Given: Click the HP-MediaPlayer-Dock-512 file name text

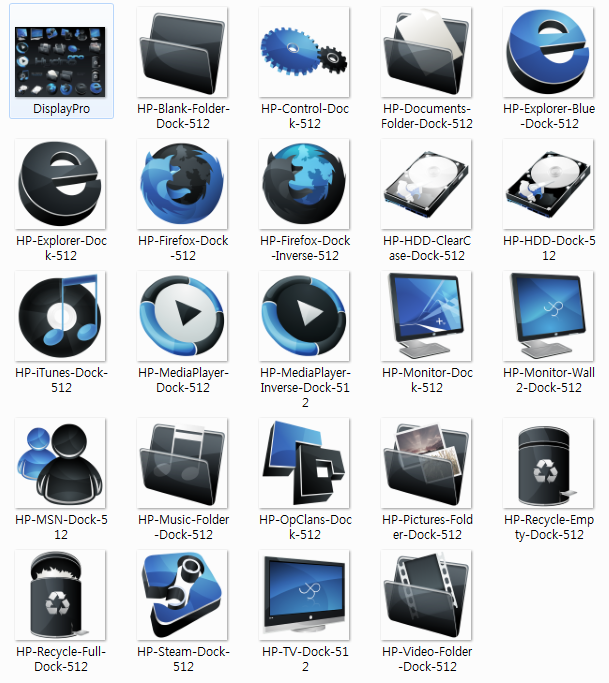Looking at the screenshot, I should (183, 380).
